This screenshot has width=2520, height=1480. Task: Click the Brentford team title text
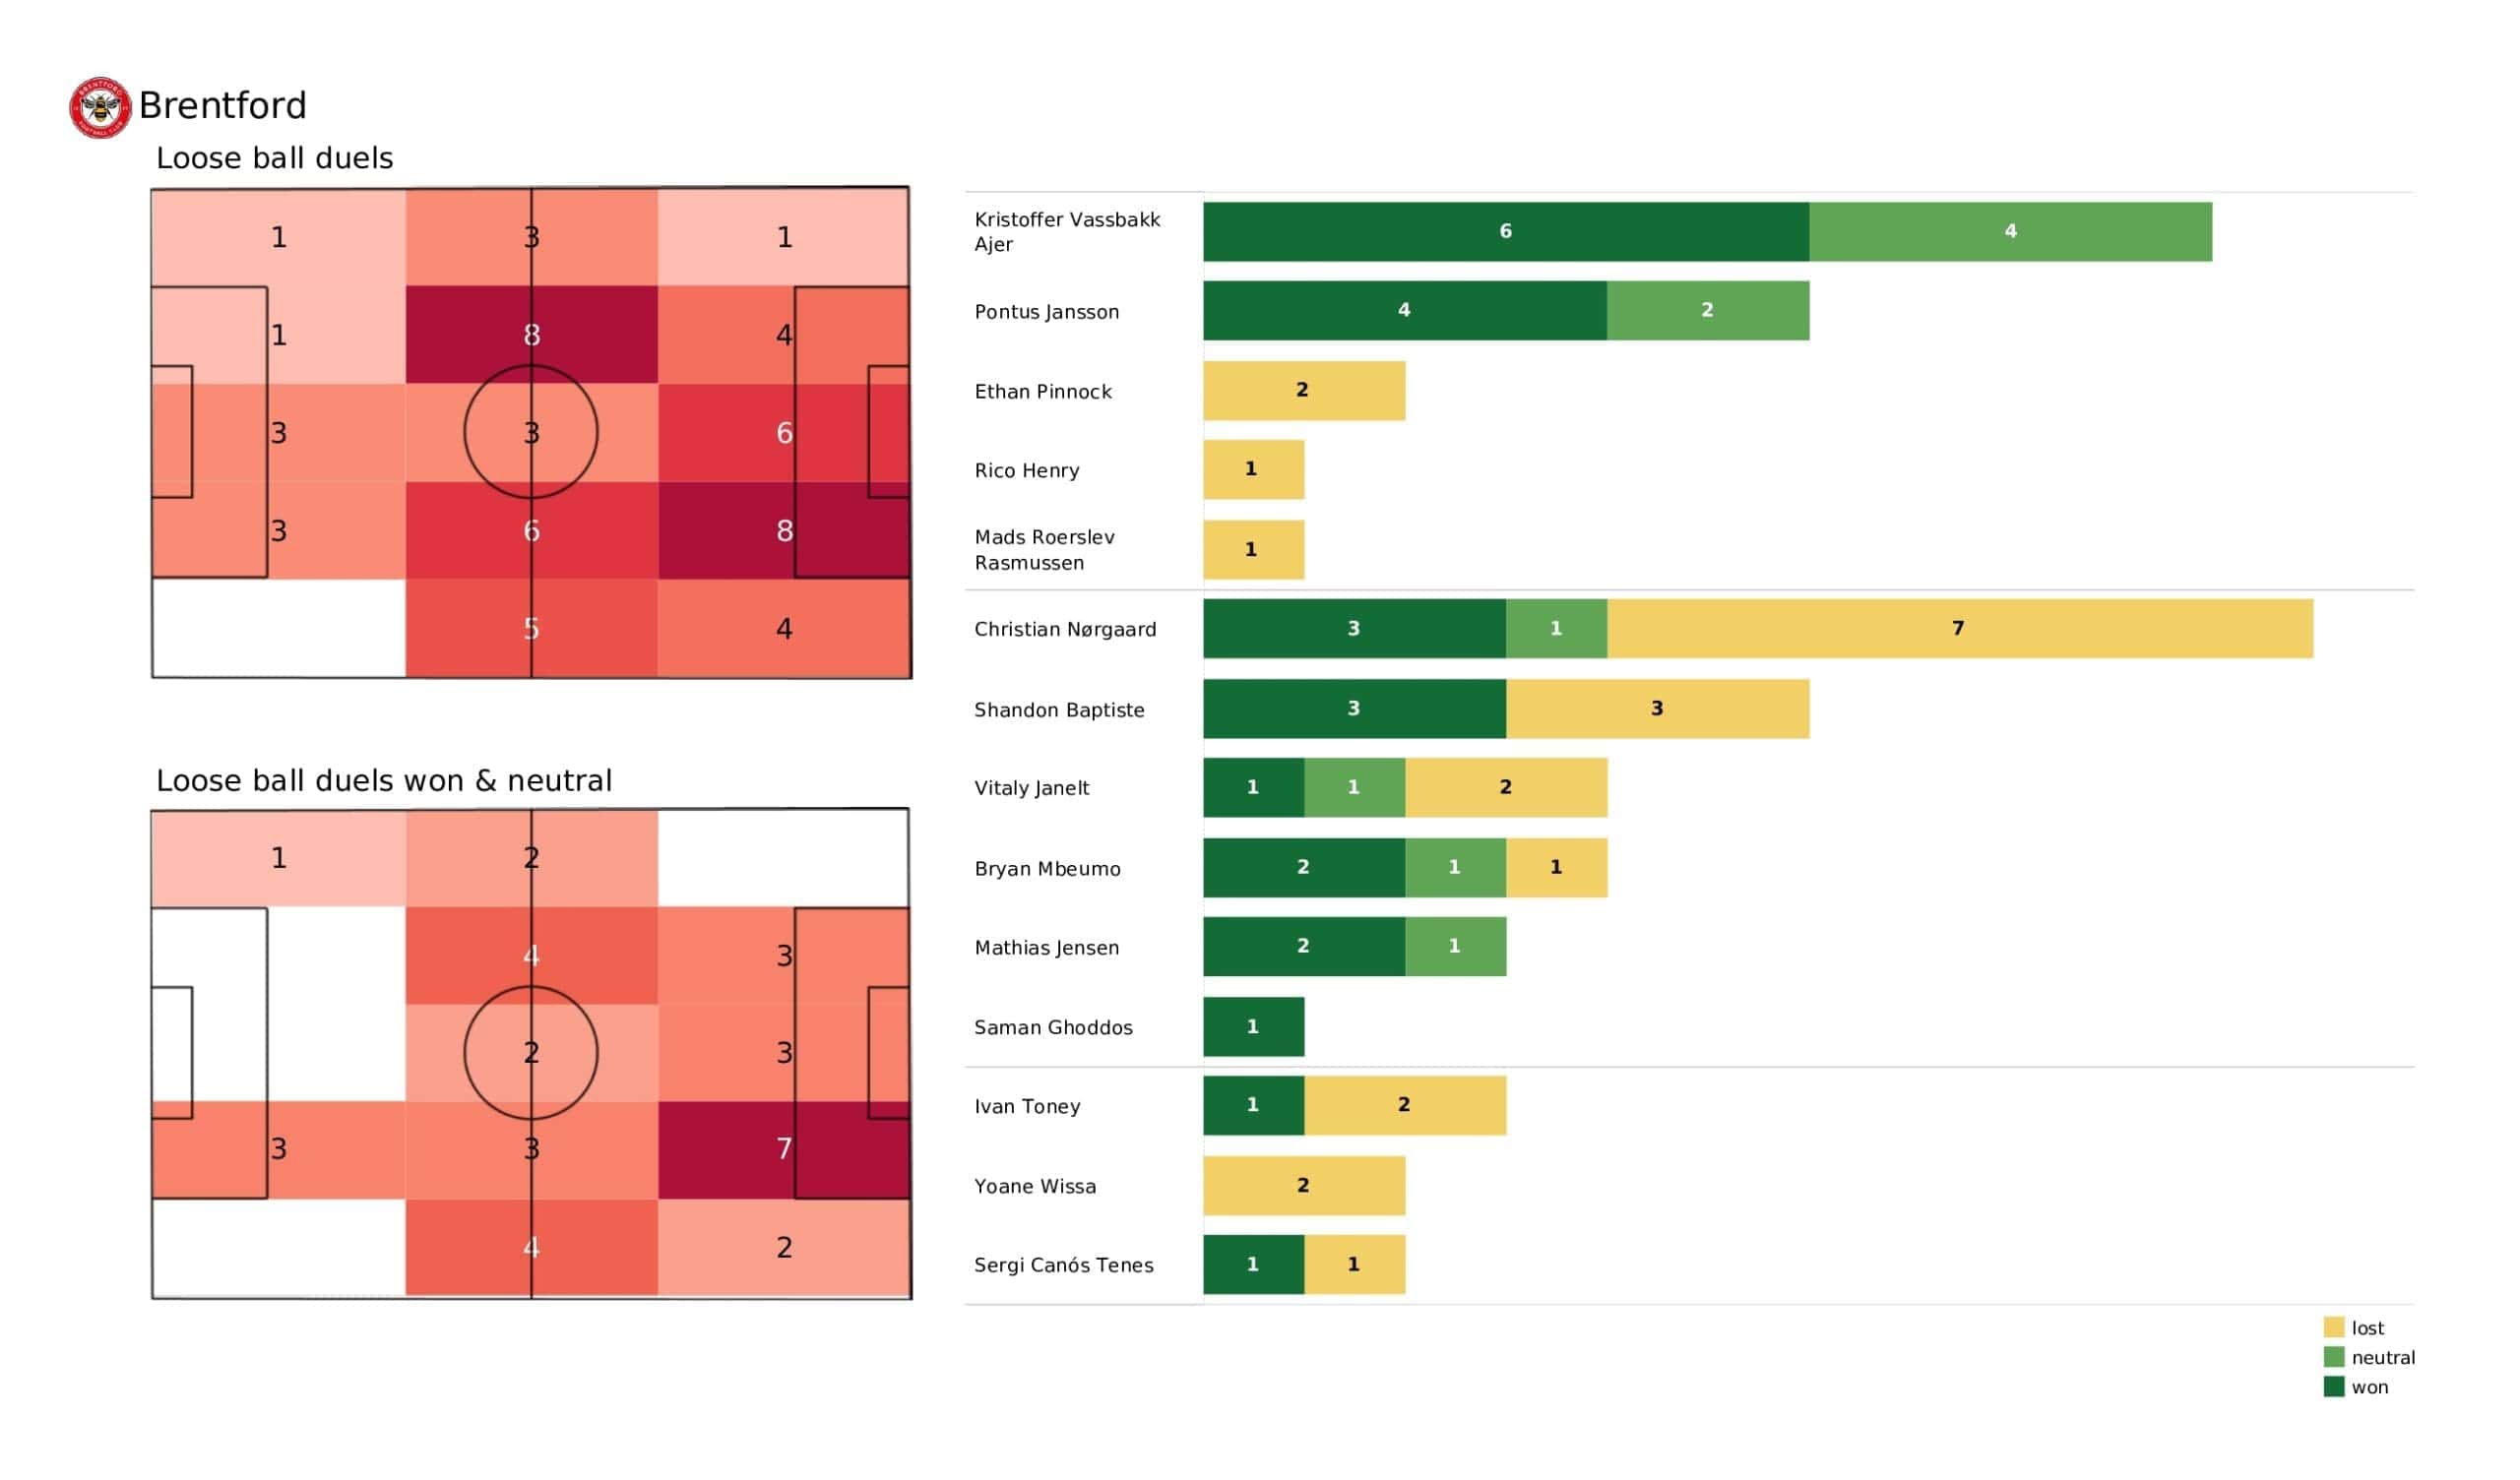tap(222, 105)
